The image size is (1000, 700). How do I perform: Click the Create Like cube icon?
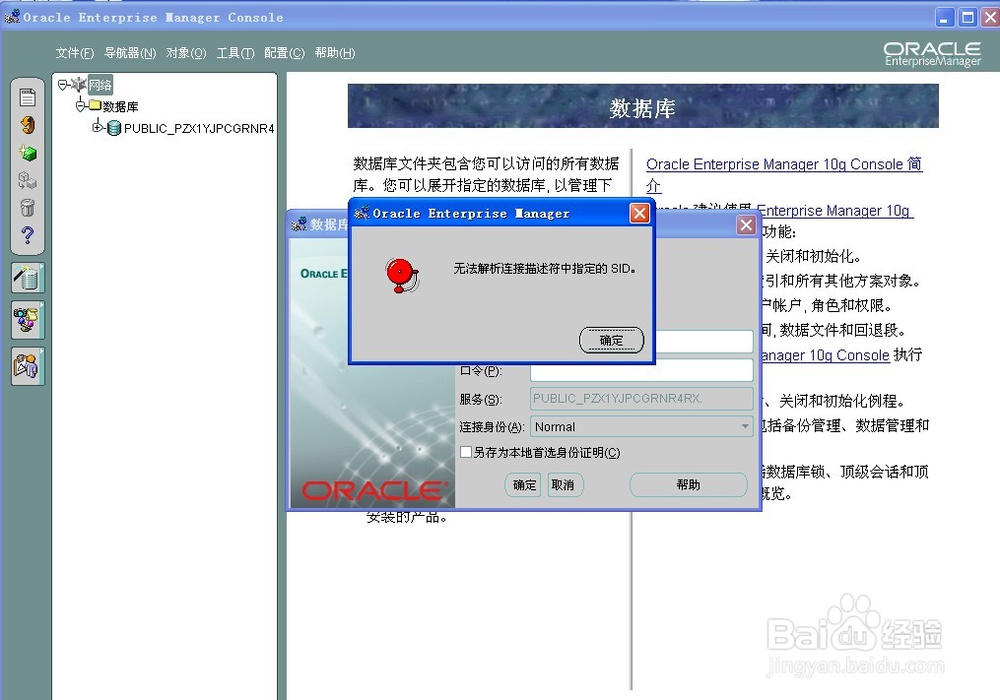(x=27, y=181)
